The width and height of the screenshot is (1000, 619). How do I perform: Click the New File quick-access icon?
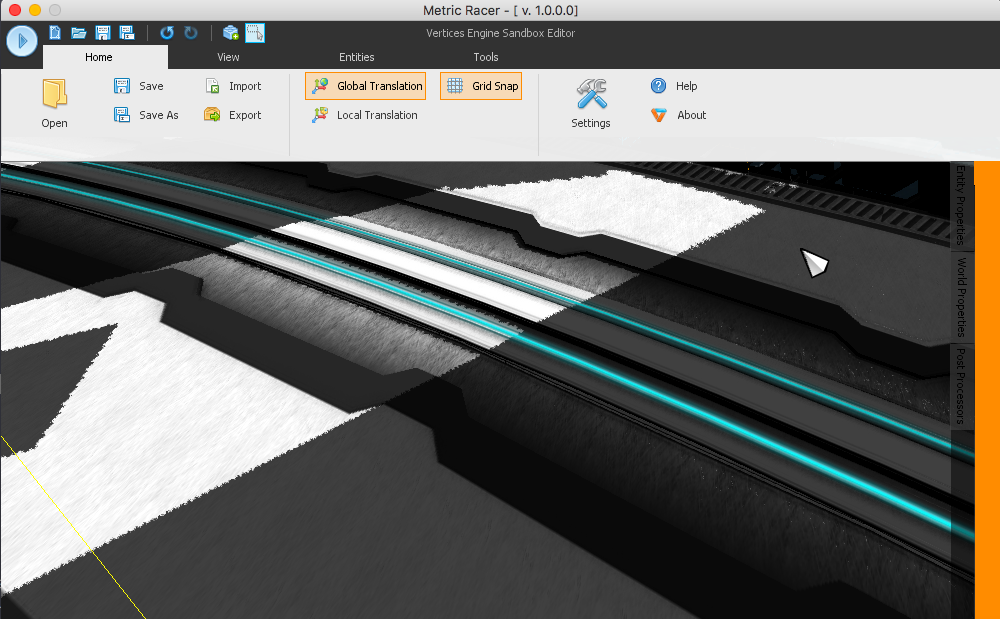[x=55, y=33]
